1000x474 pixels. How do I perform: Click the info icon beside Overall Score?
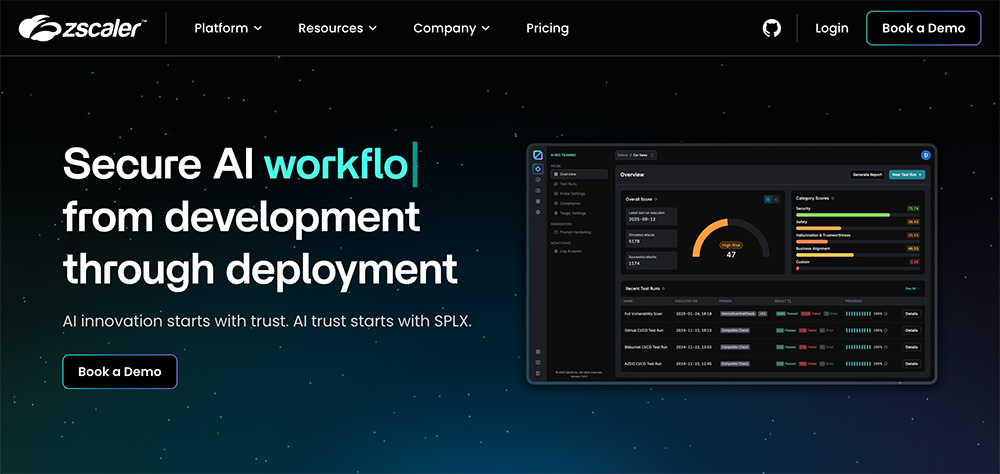point(656,199)
